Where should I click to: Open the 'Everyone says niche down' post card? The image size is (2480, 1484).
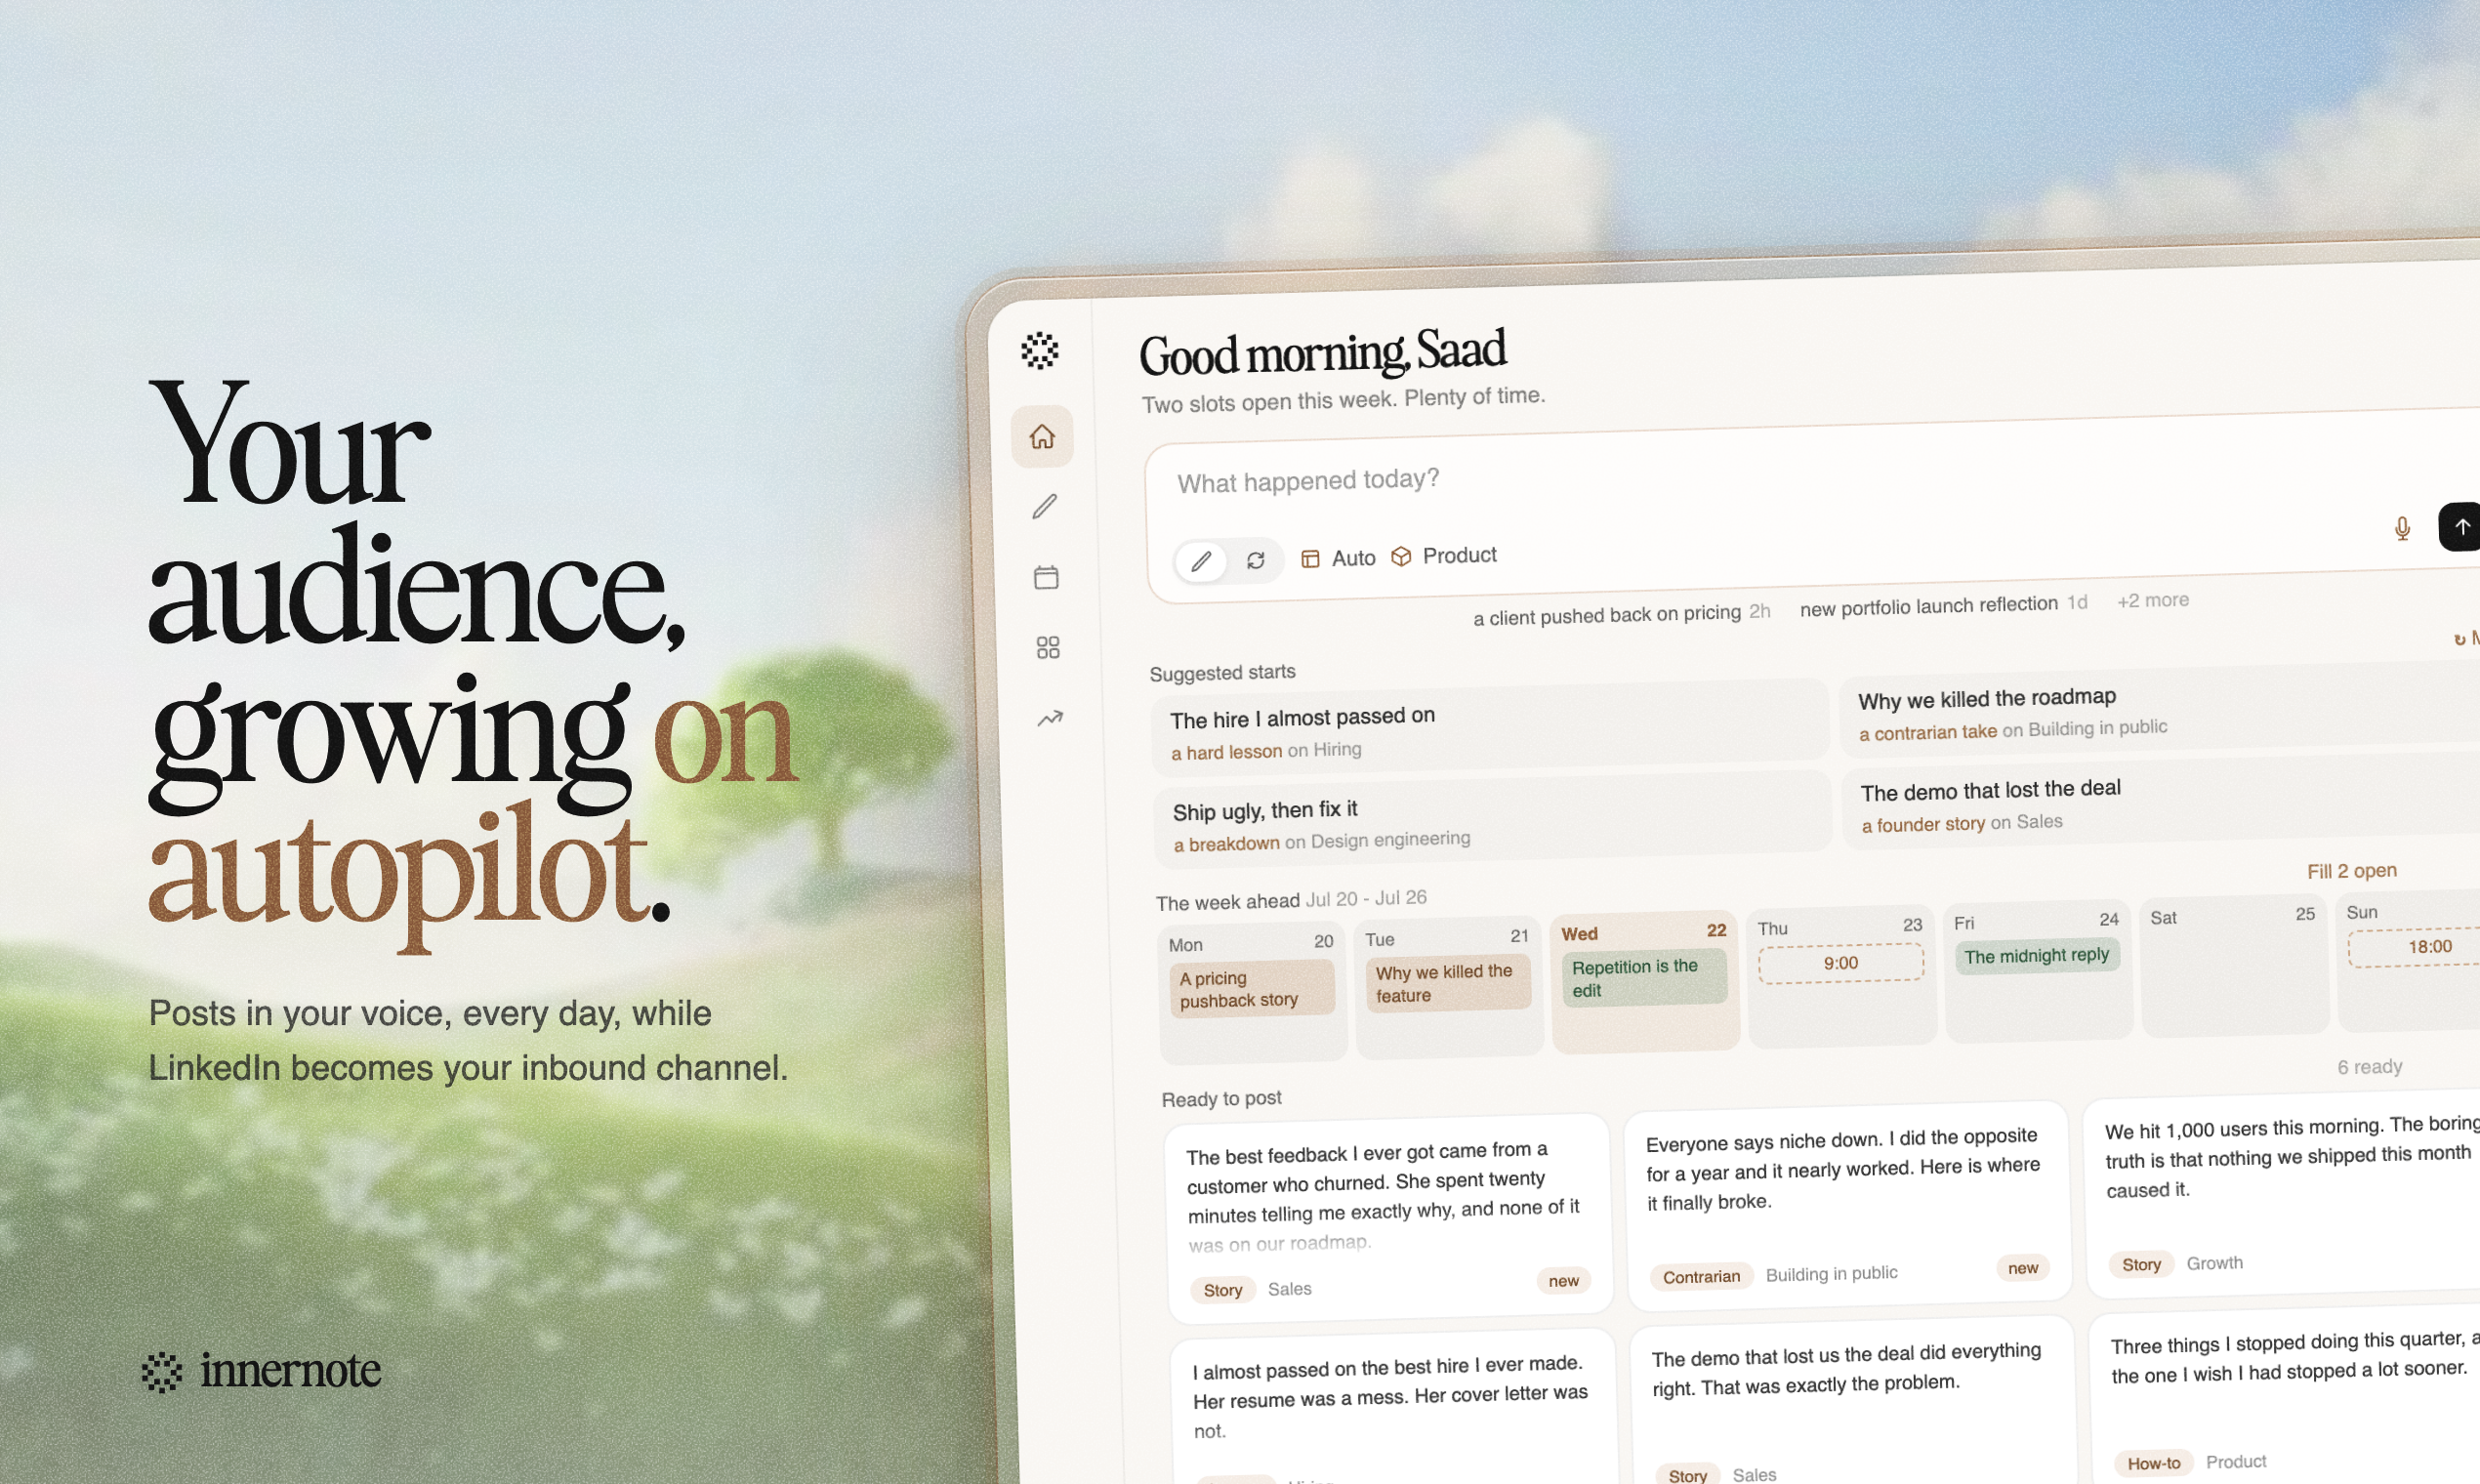1847,1205
